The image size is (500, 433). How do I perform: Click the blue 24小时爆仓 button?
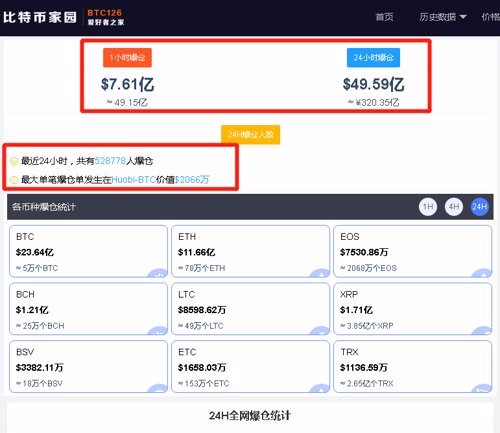point(373,58)
